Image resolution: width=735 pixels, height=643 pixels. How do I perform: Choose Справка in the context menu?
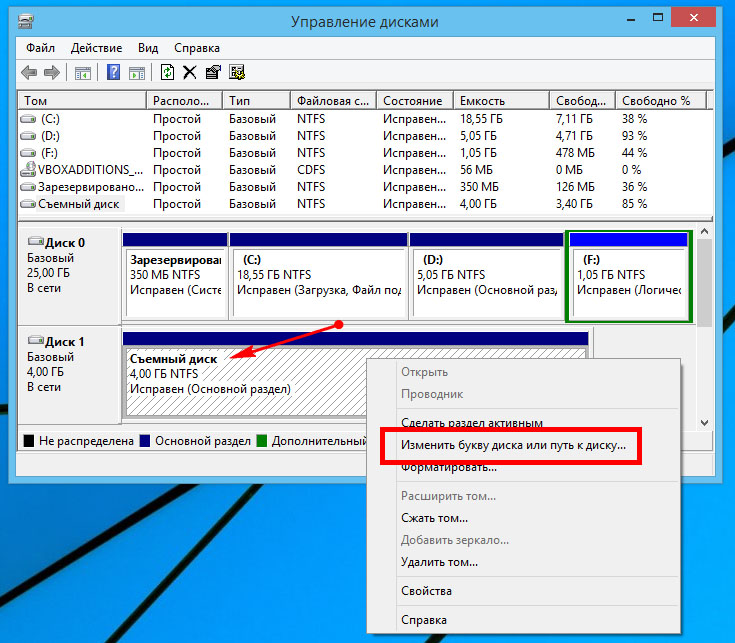point(424,620)
